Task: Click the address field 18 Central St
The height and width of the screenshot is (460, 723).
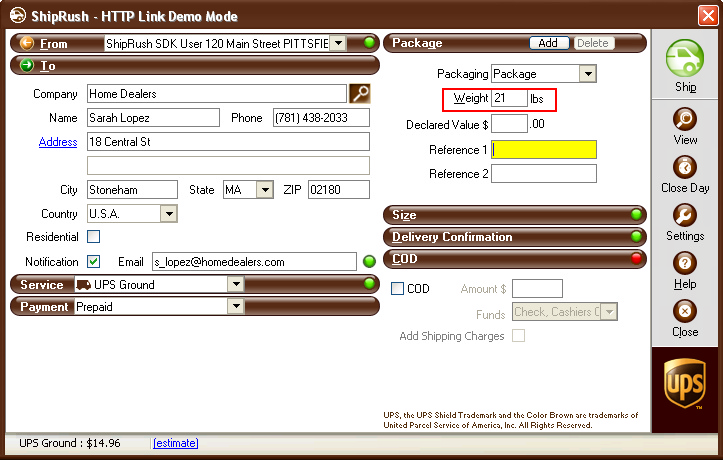Action: pyautogui.click(x=228, y=142)
